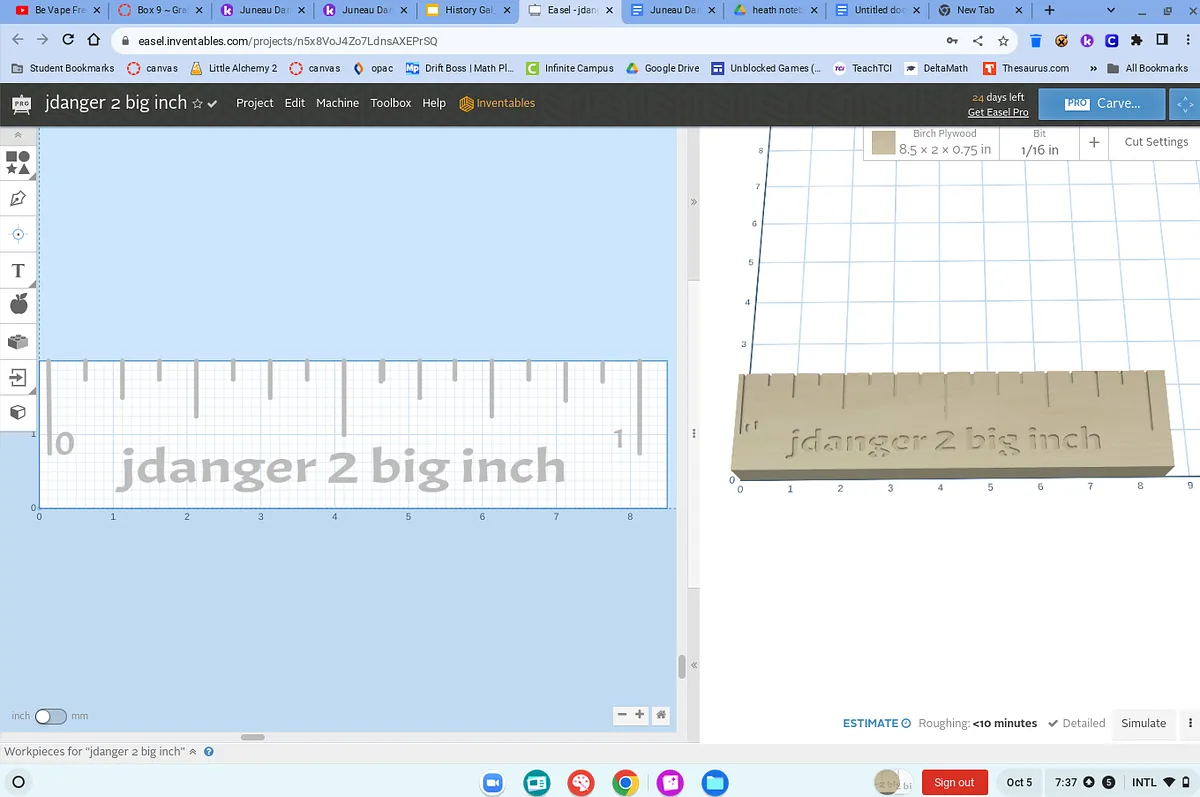Open the Files app on shelf
Viewport: 1200px width, 797px height.
click(714, 783)
